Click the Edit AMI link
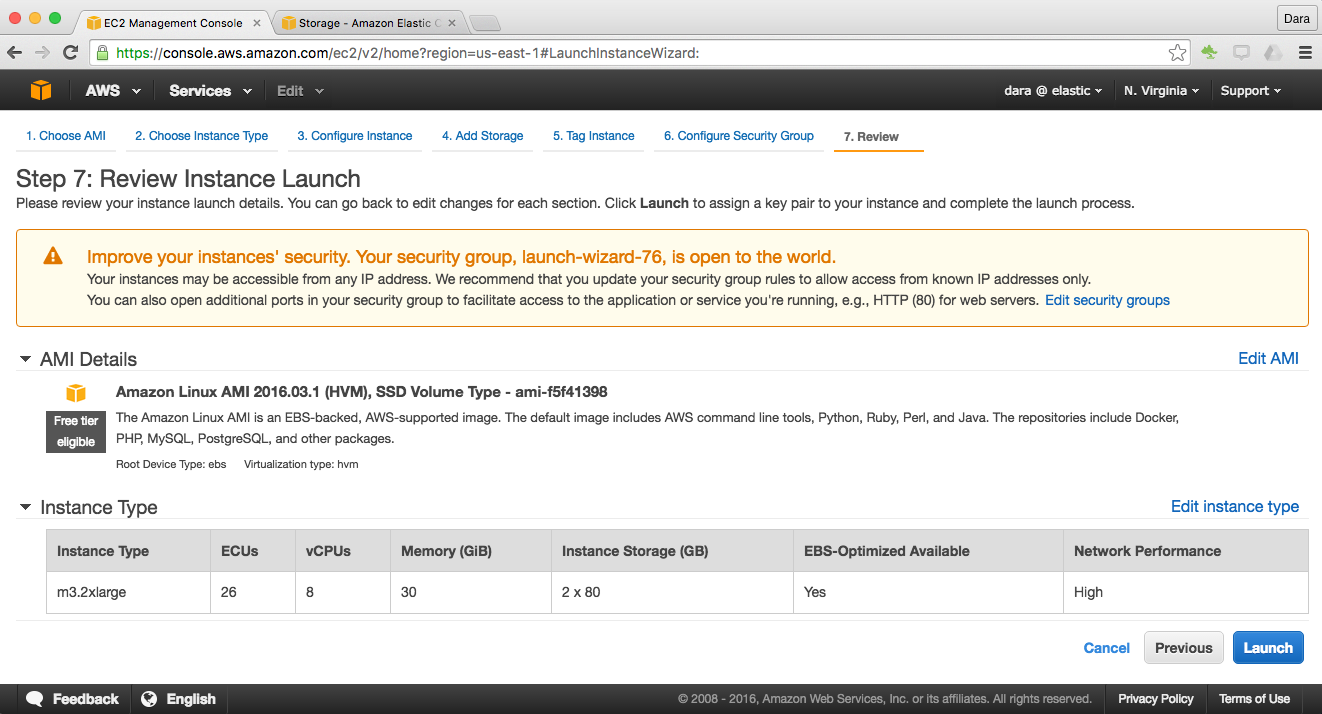 [1268, 358]
